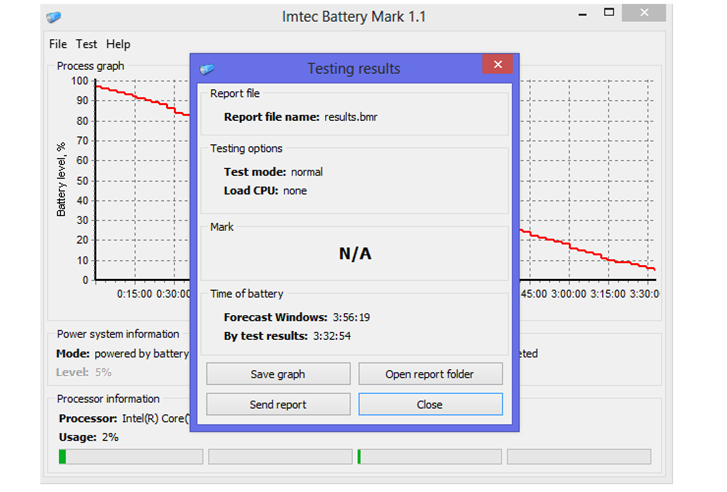The height and width of the screenshot is (492, 727).
Task: Click the 3:15:00 graph axis label
Action: coord(608,294)
